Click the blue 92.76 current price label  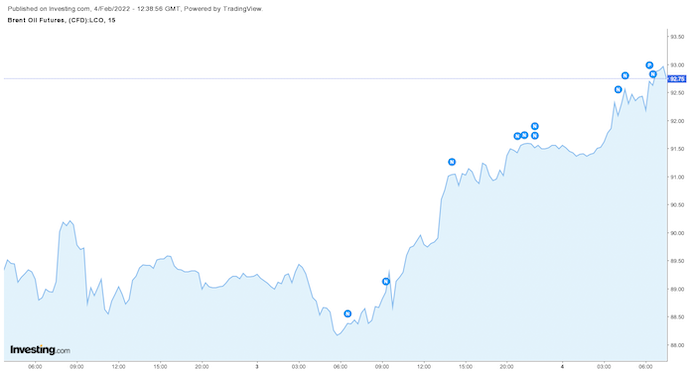pos(677,79)
